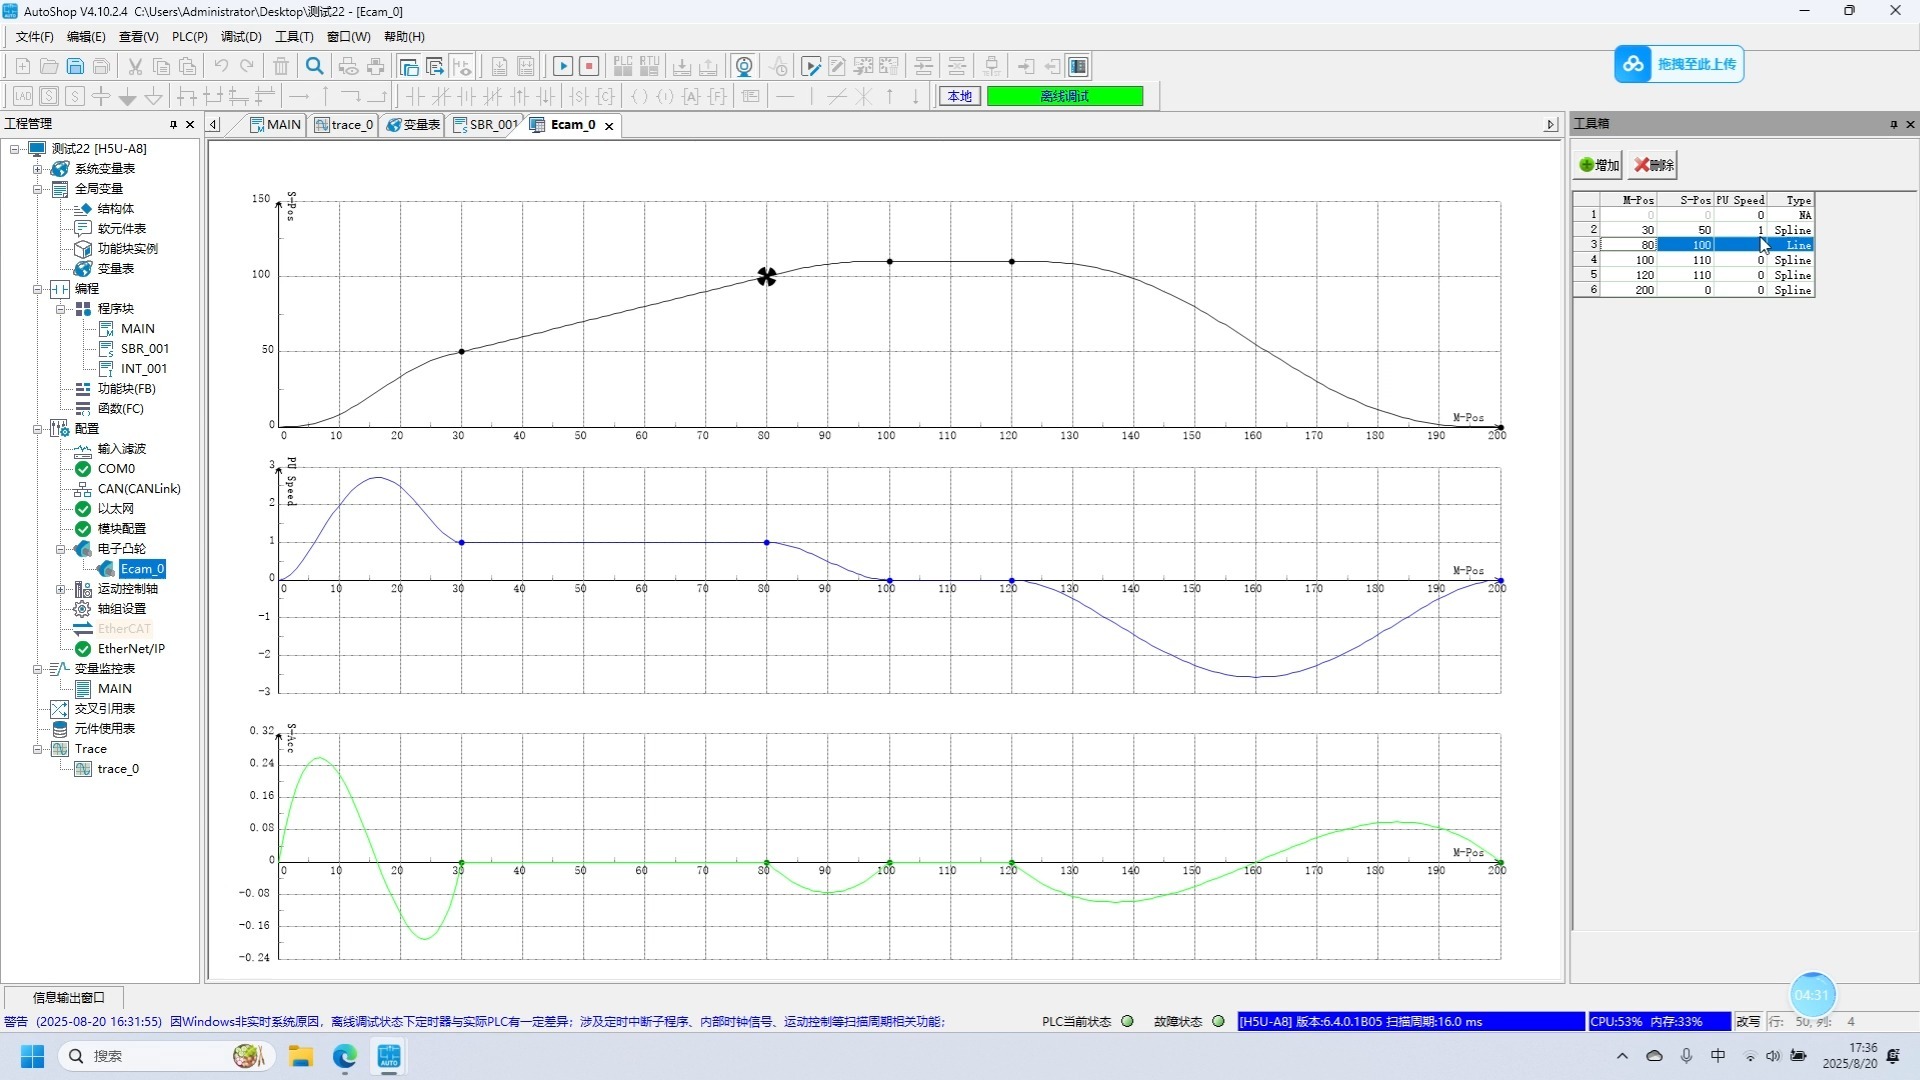Viewport: 1920px width, 1080px height.
Task: Toggle the Monitor mode webcam-like icon
Action: (x=744, y=66)
